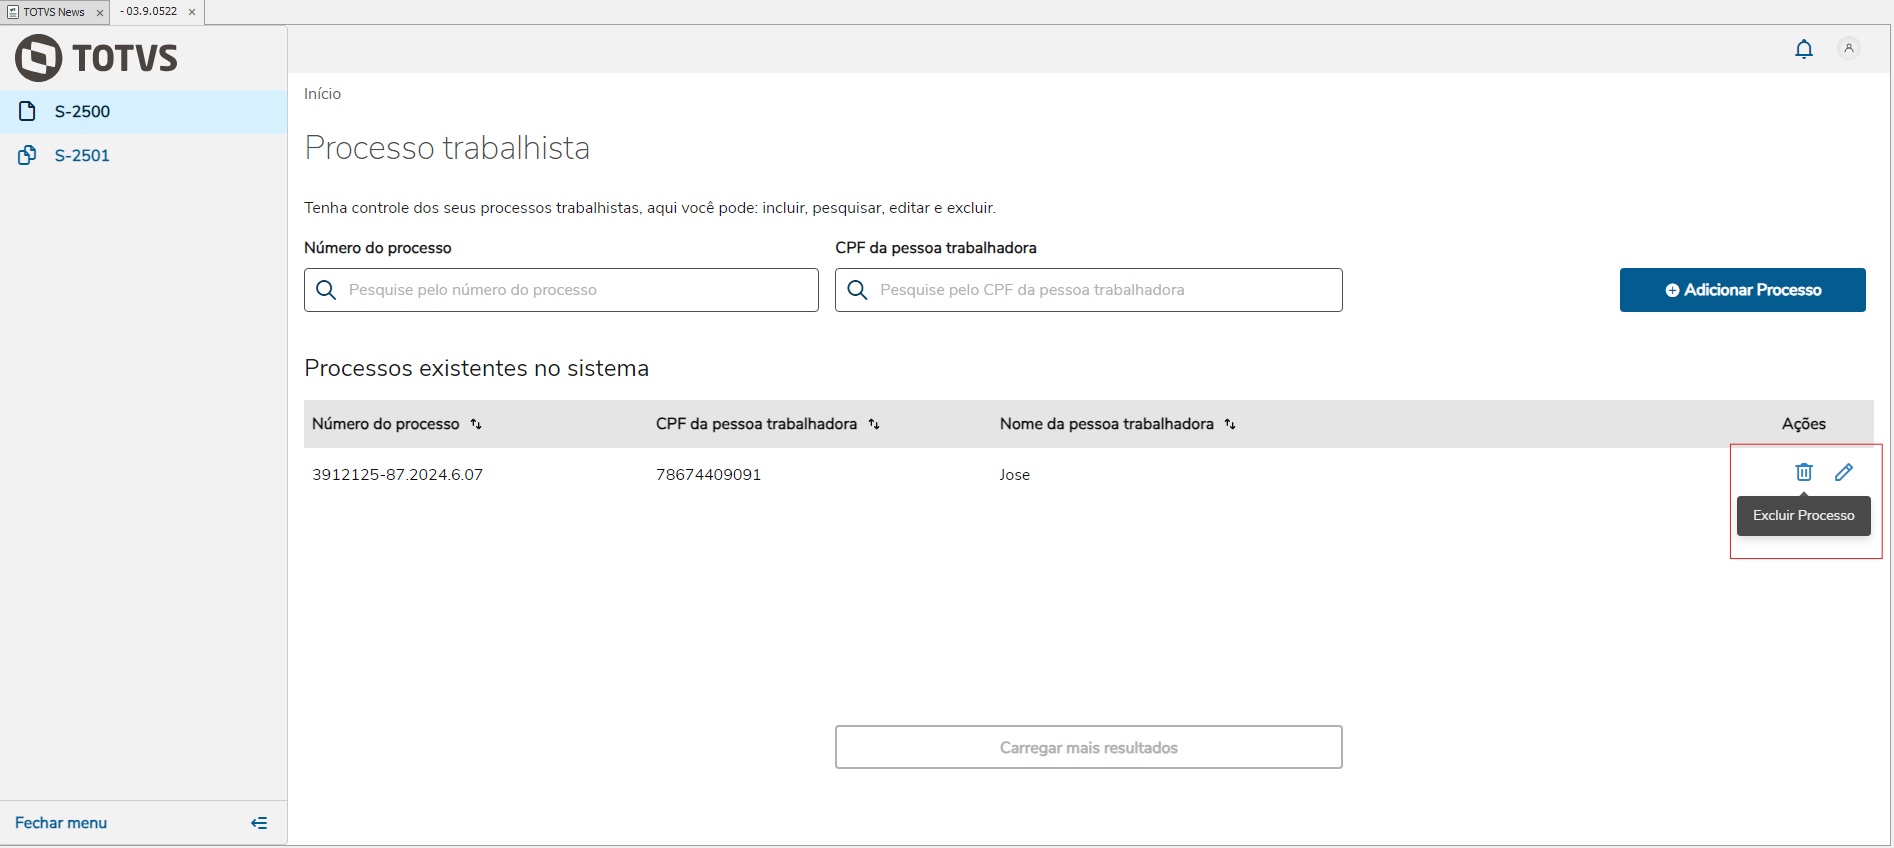Click search icon in process number field
1894x848 pixels.
click(326, 290)
